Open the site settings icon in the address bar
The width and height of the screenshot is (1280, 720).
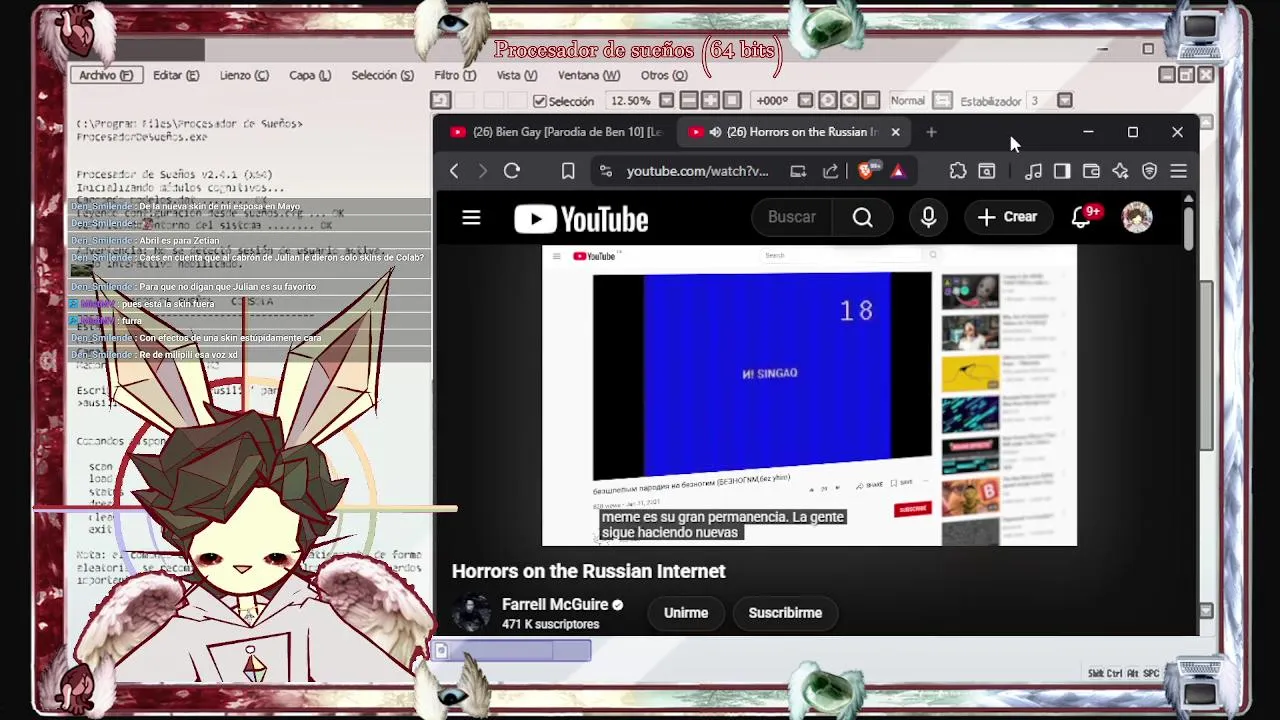(x=605, y=171)
